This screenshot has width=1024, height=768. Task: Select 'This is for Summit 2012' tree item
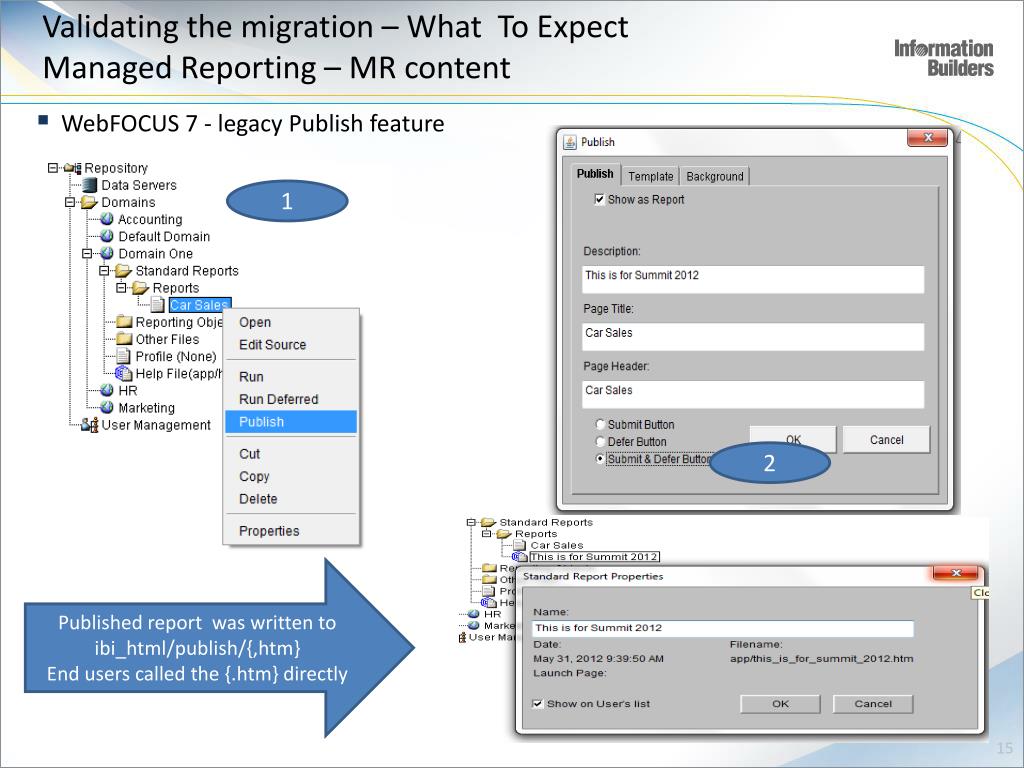tap(594, 556)
